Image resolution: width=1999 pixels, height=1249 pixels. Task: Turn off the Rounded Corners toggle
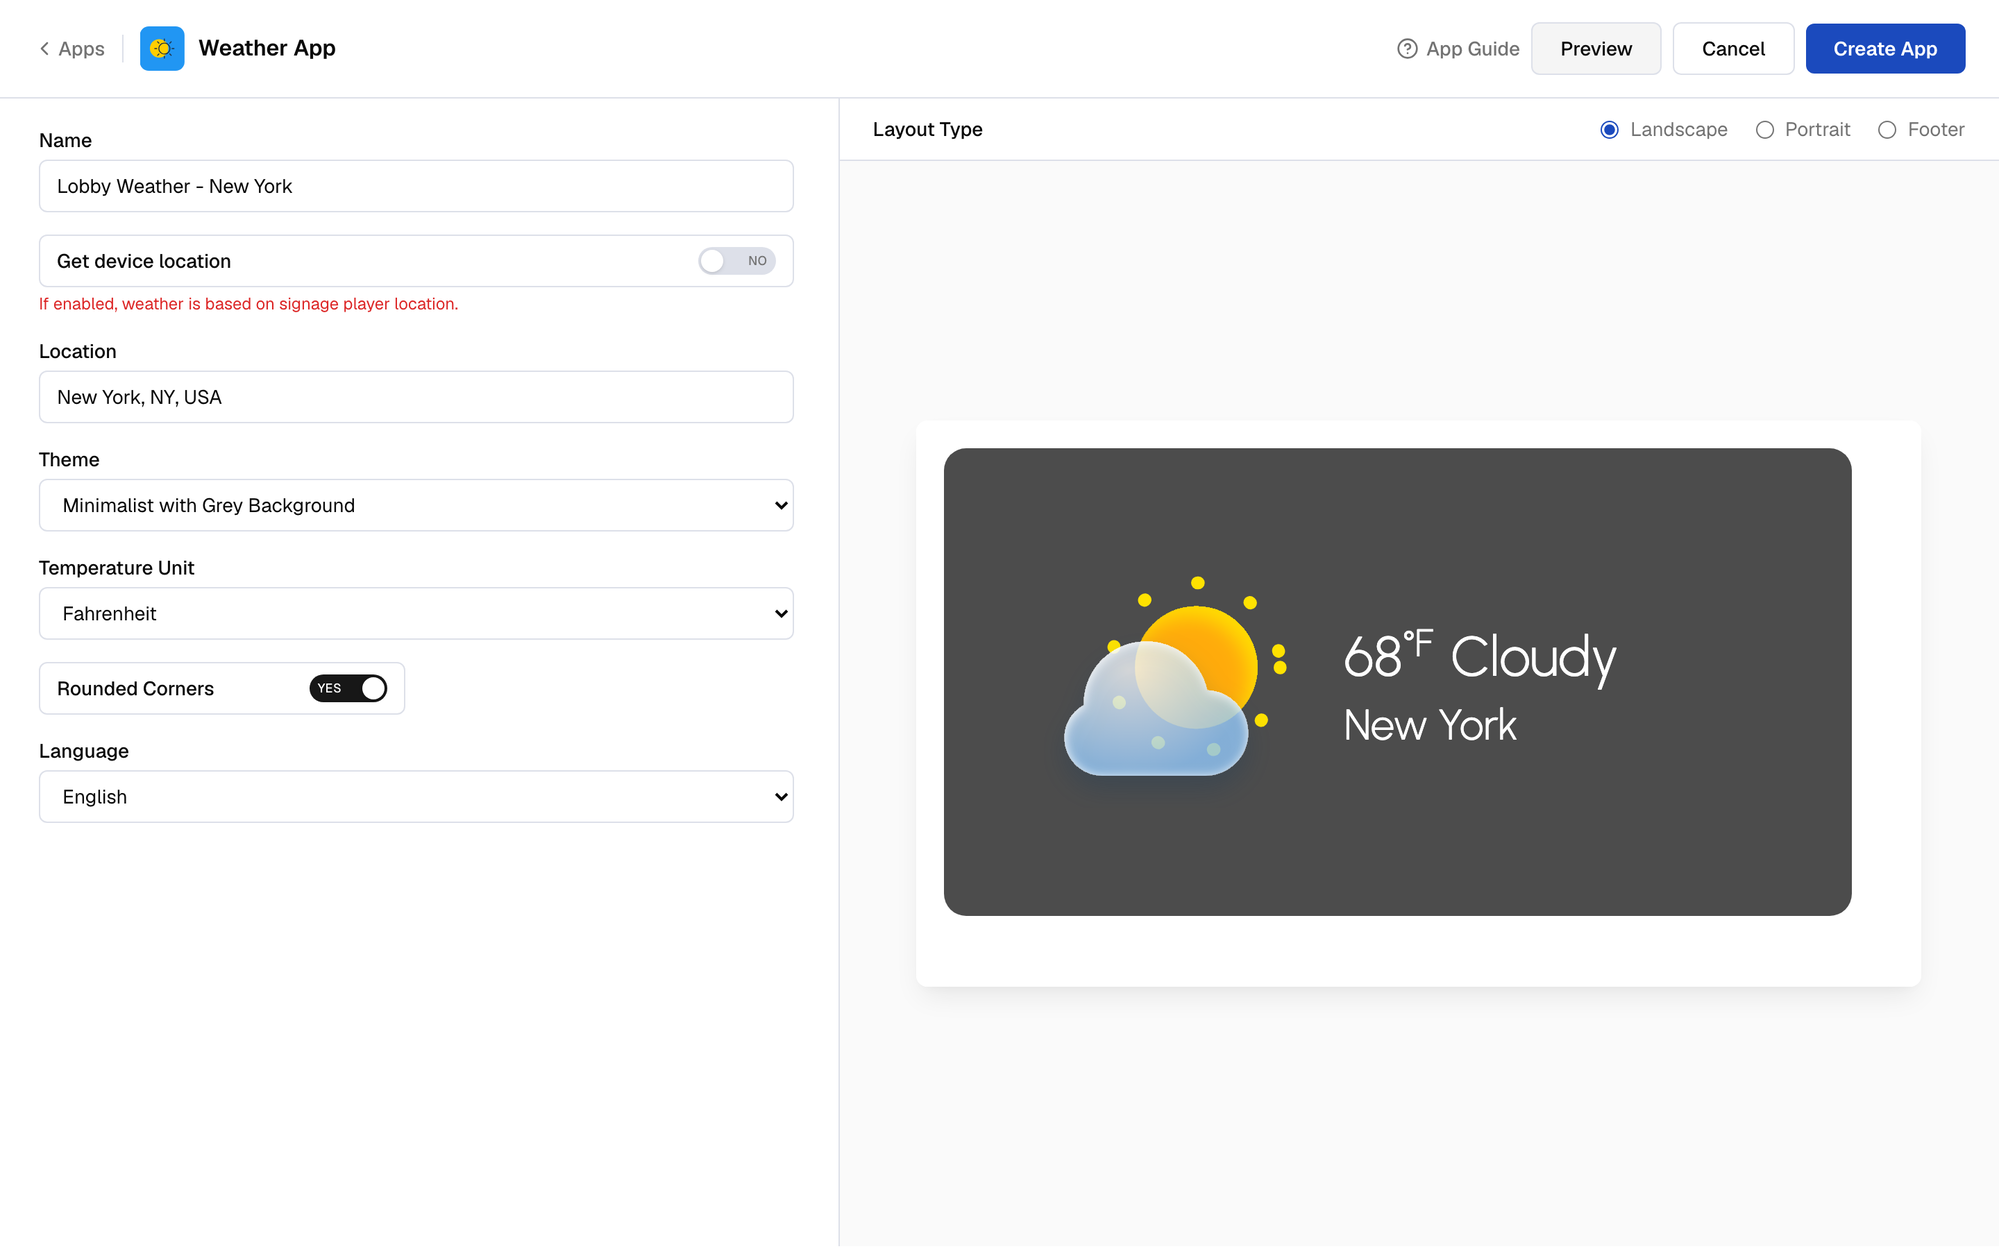[348, 688]
